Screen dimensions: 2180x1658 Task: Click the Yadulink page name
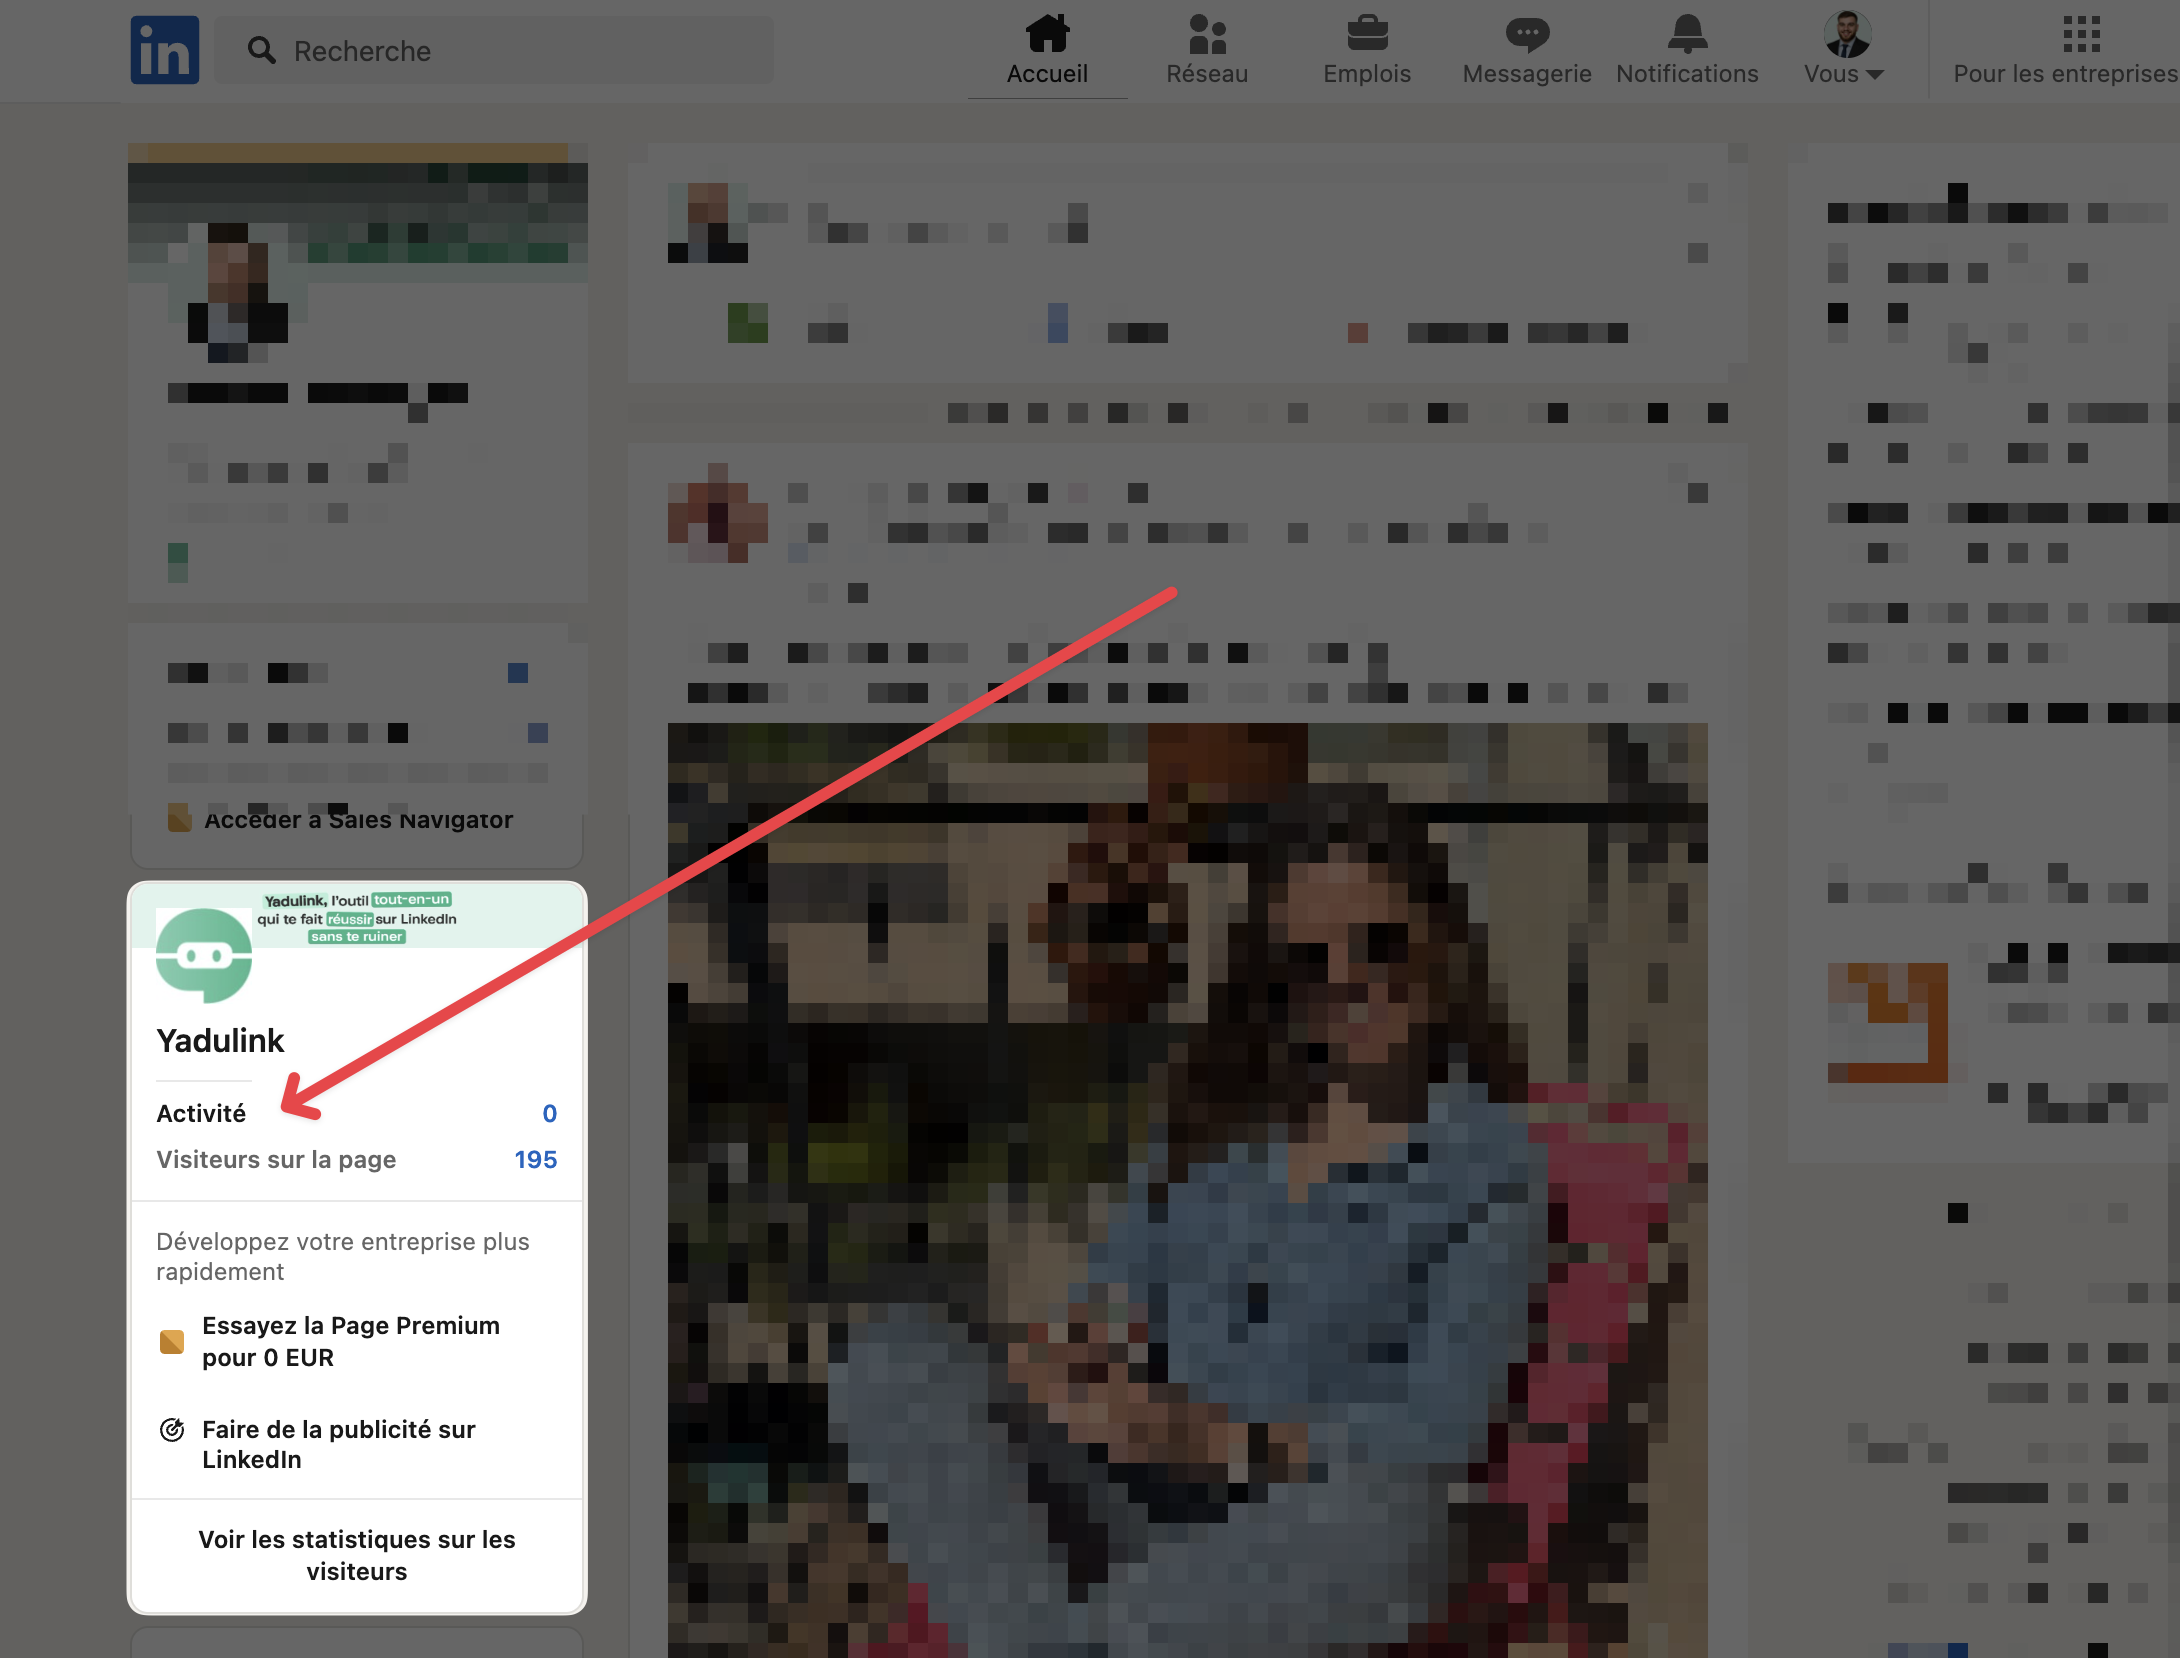220,1041
